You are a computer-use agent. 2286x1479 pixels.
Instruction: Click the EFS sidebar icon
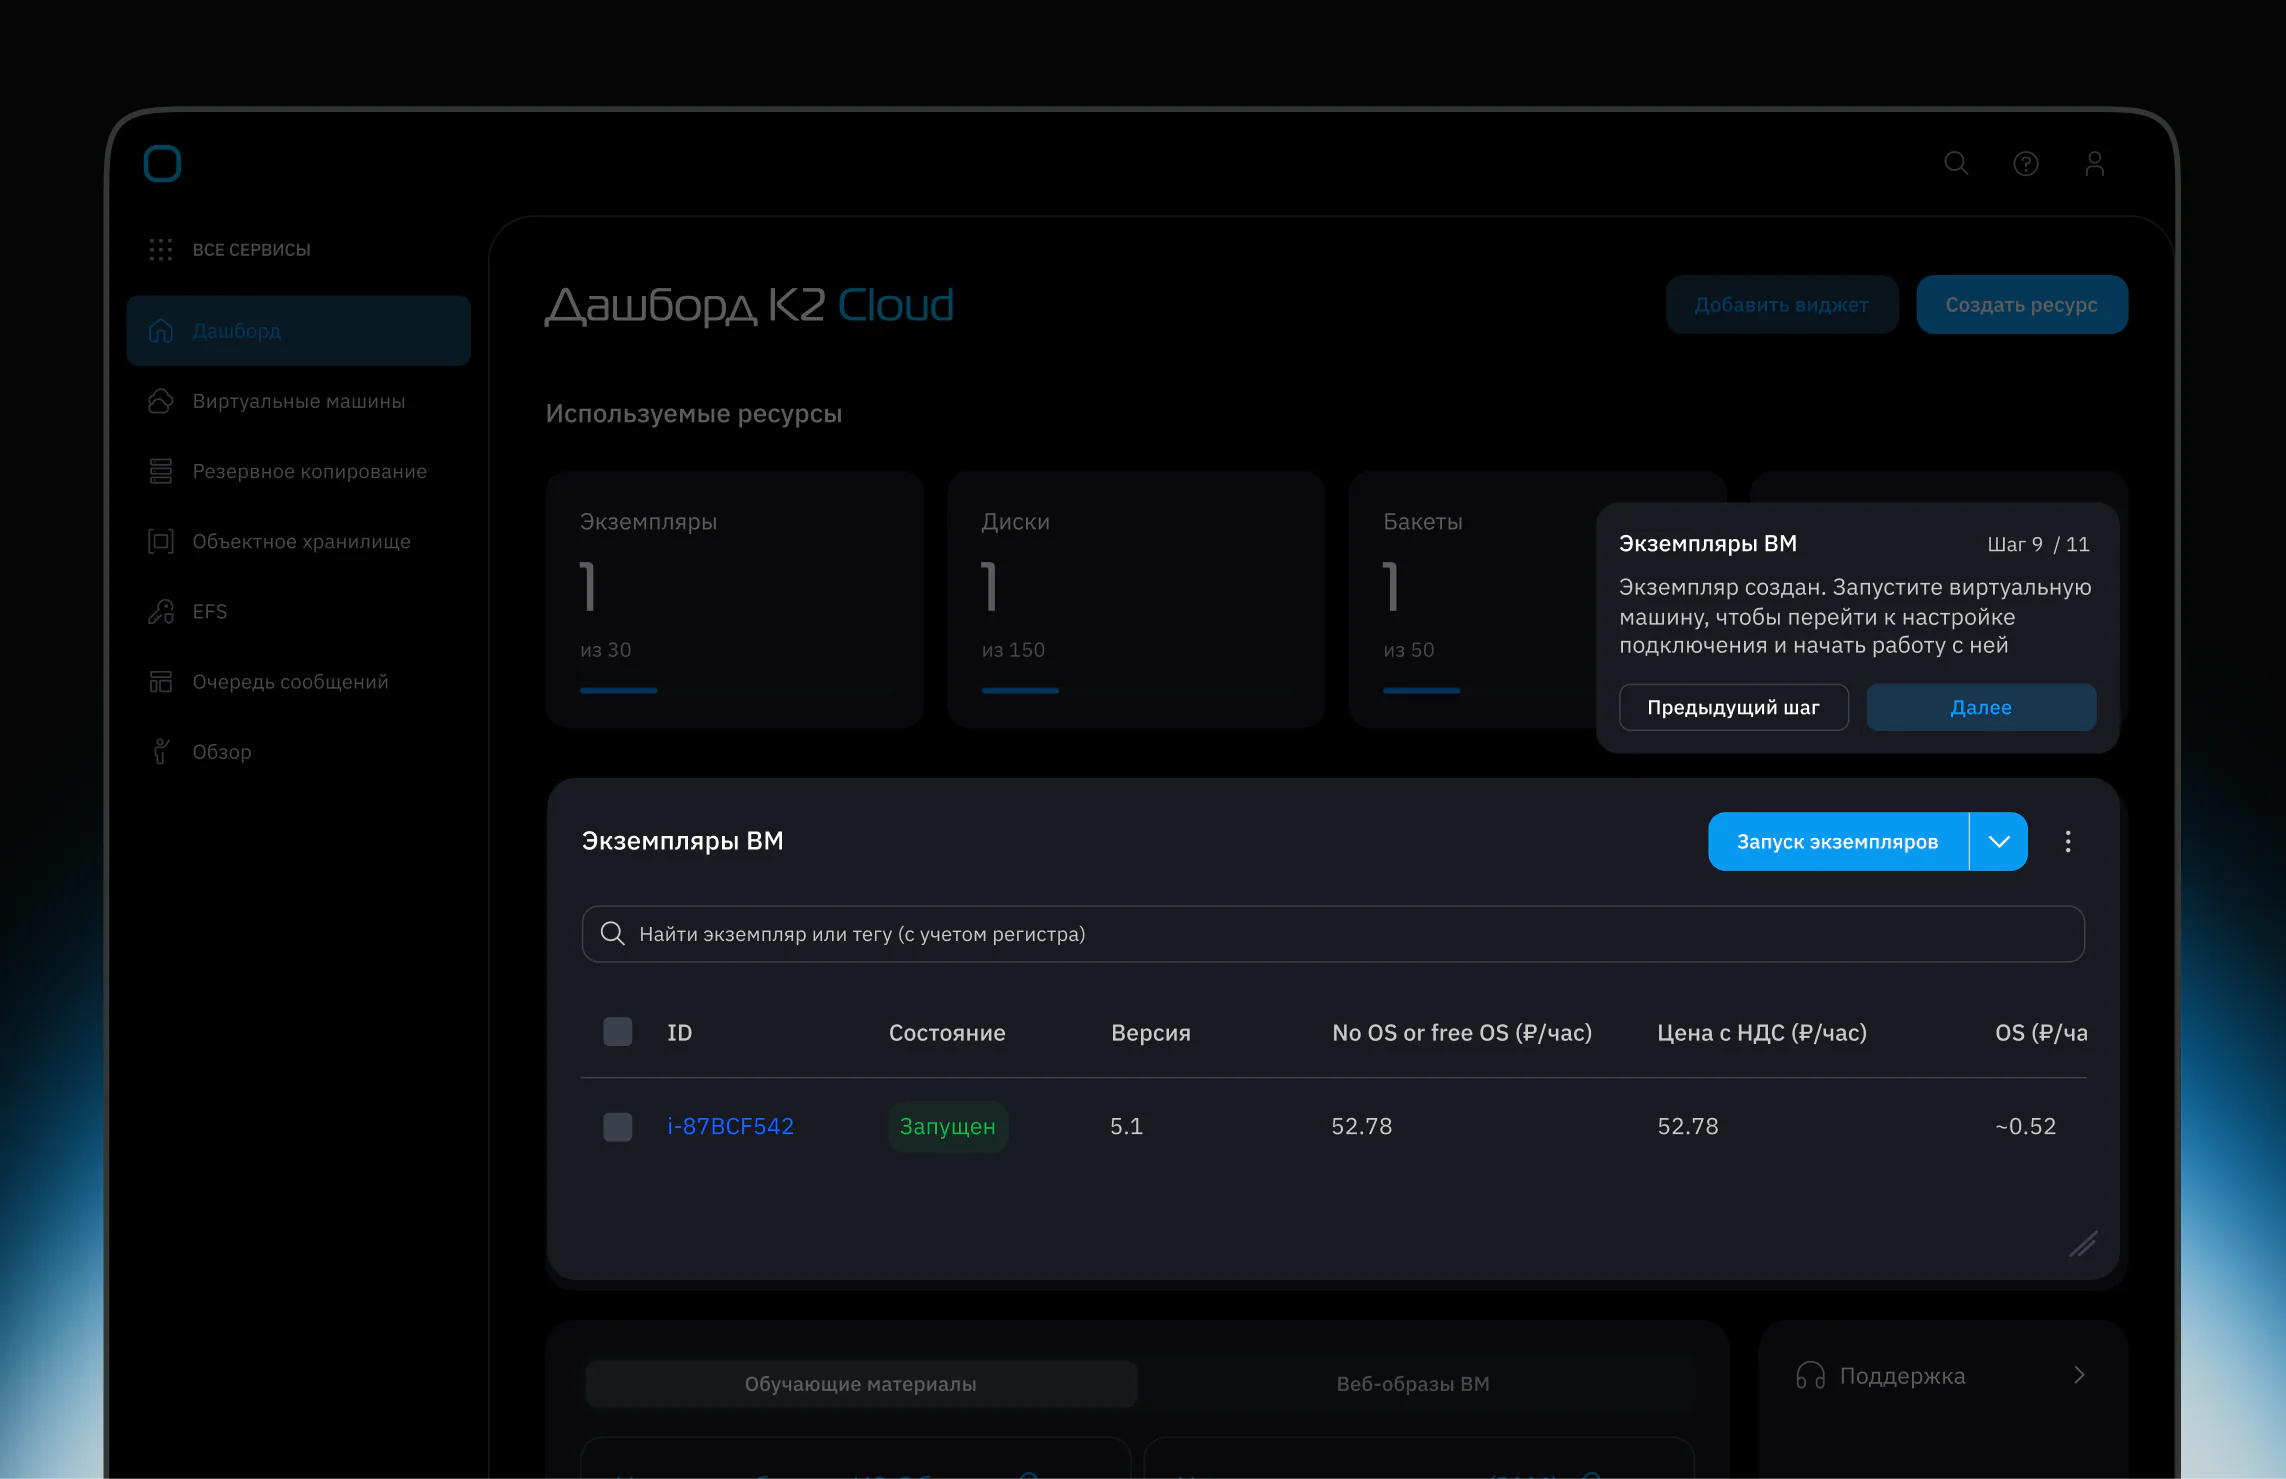(160, 611)
